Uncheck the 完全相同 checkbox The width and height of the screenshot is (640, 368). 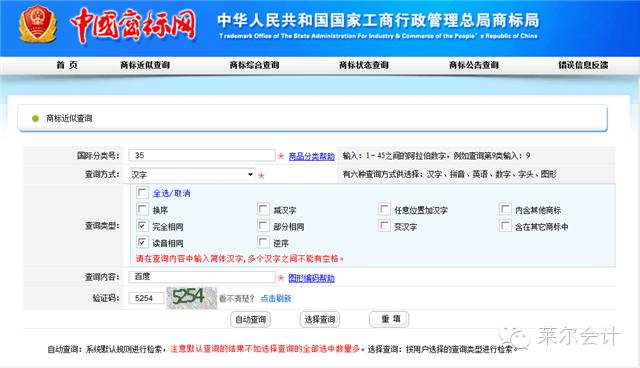[142, 226]
